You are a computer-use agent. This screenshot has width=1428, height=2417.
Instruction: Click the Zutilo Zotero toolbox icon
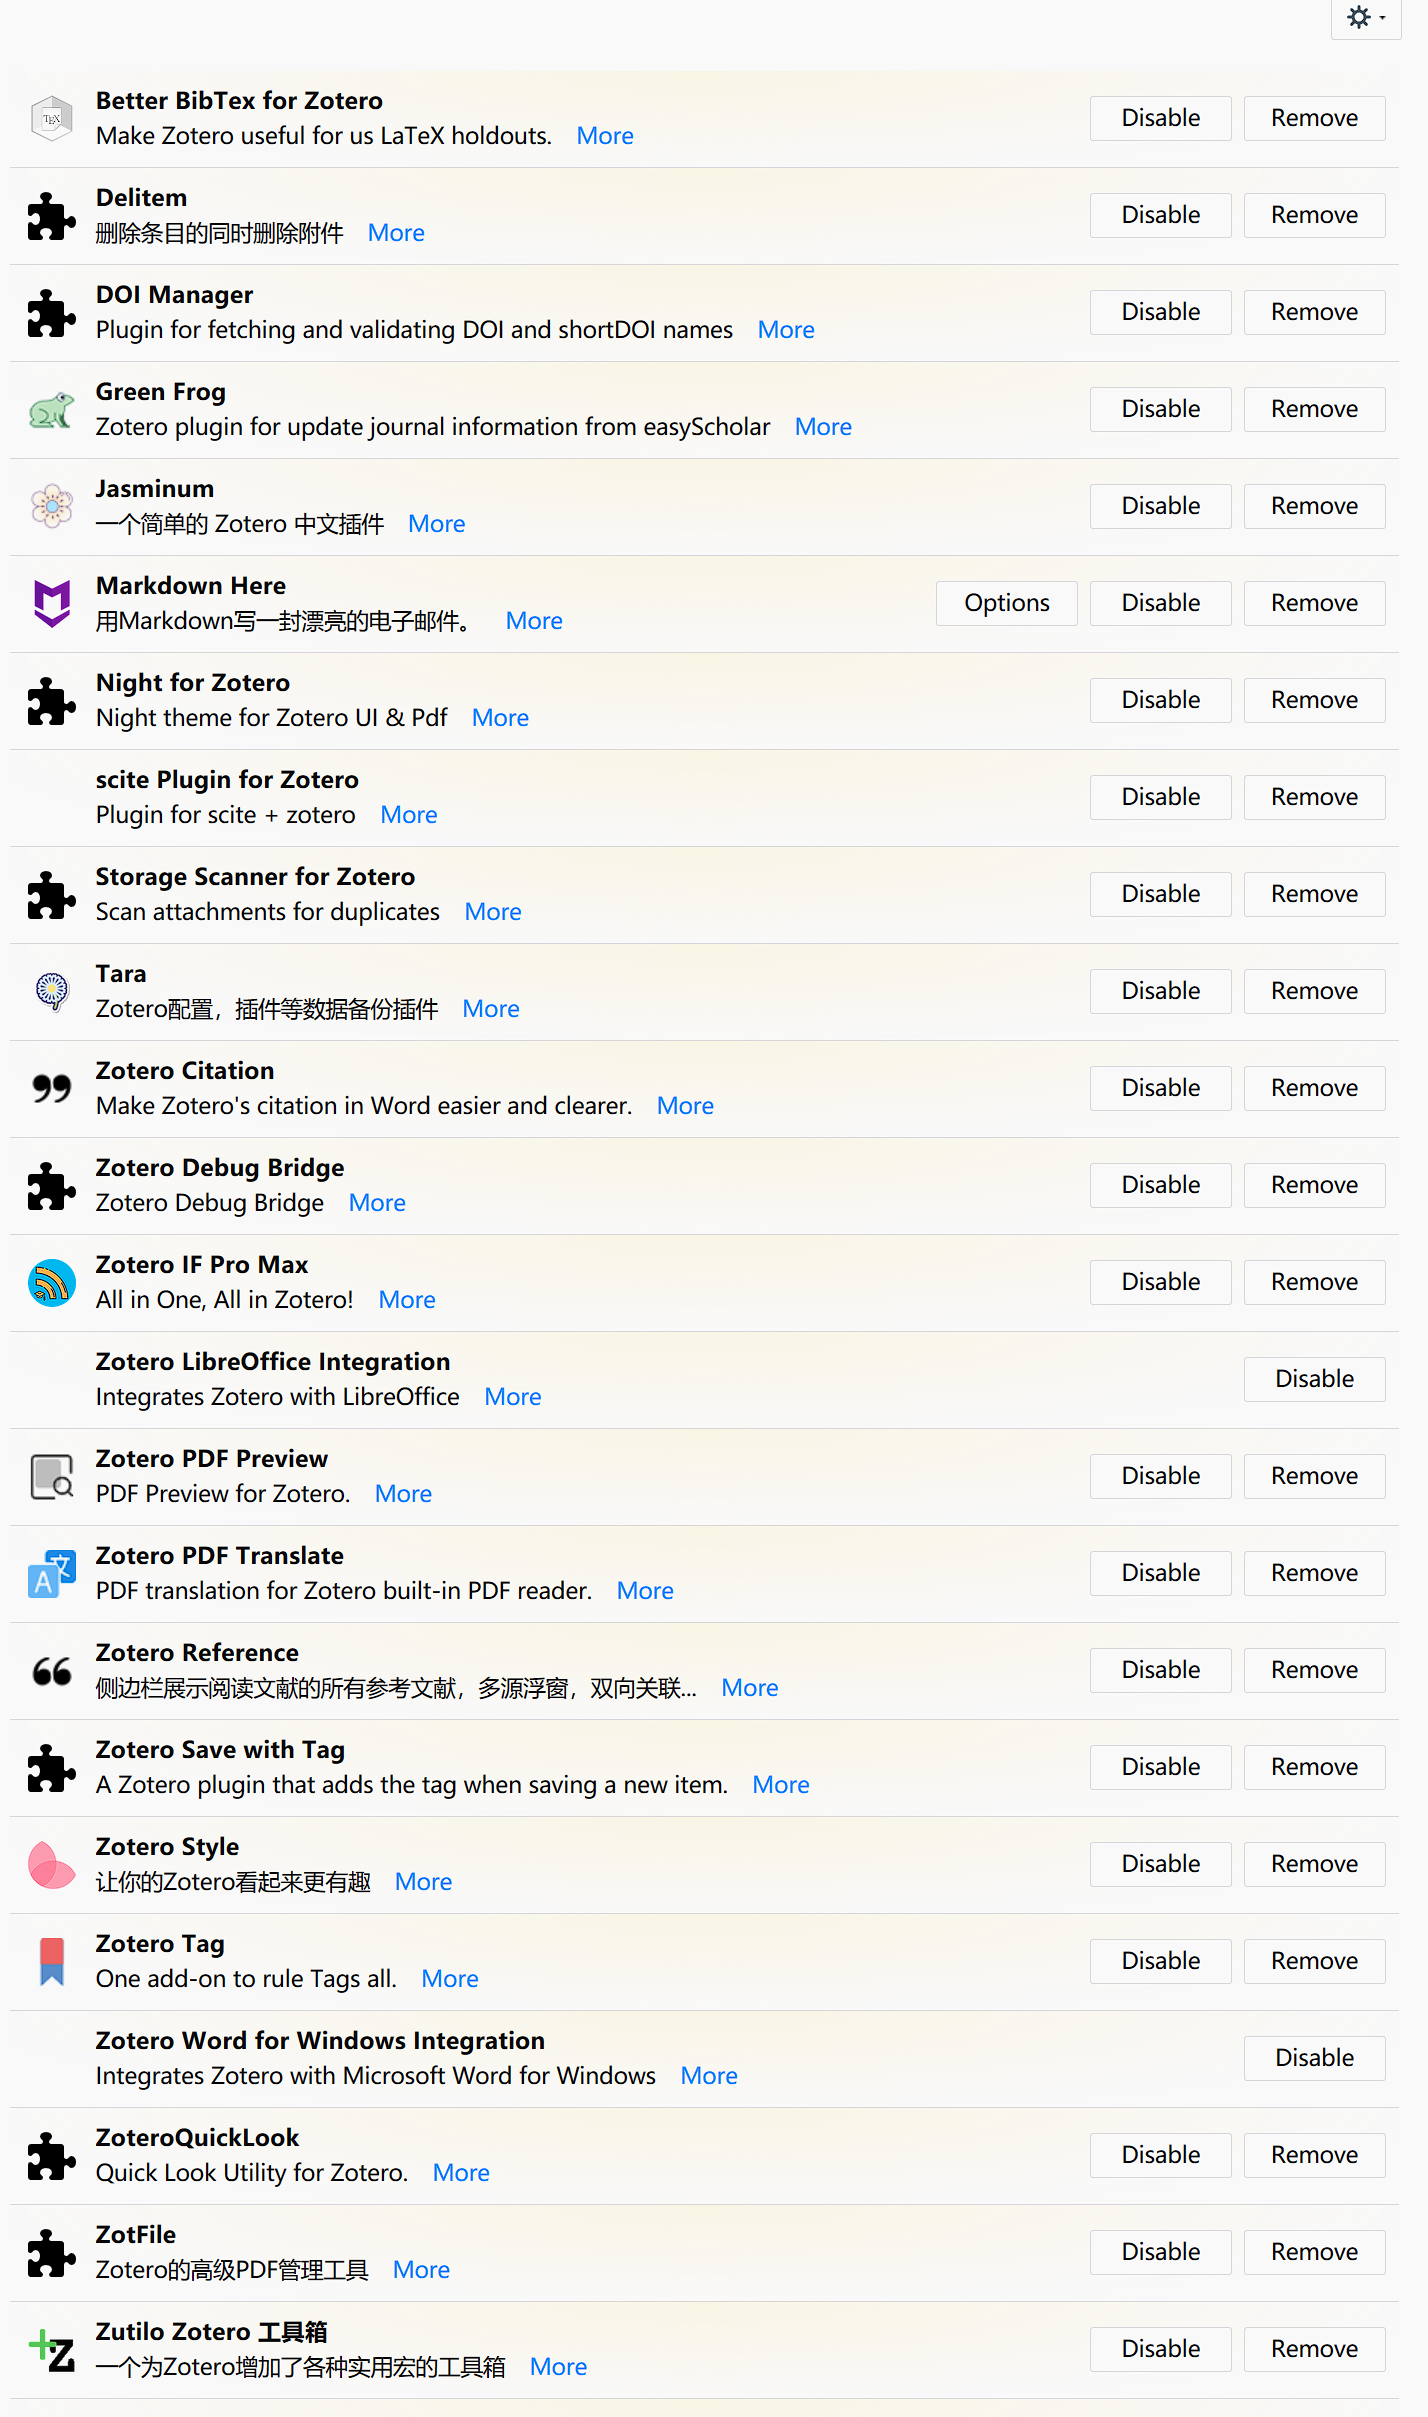point(52,2349)
